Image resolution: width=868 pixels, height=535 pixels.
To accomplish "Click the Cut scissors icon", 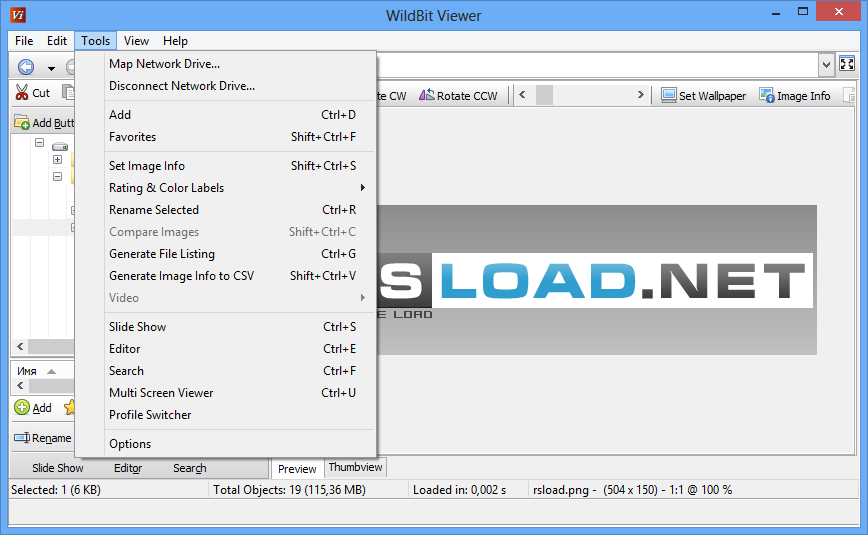I will point(22,92).
